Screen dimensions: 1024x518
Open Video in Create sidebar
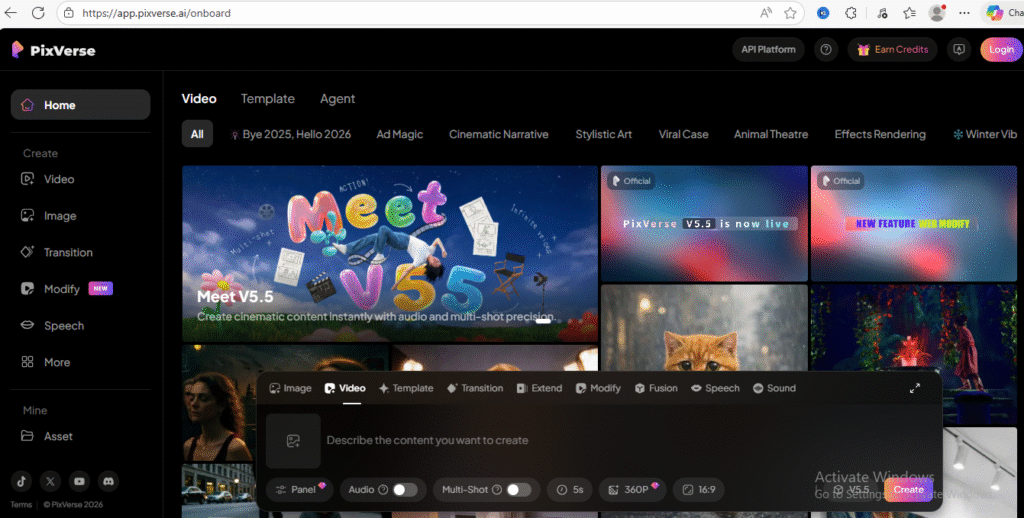47,179
